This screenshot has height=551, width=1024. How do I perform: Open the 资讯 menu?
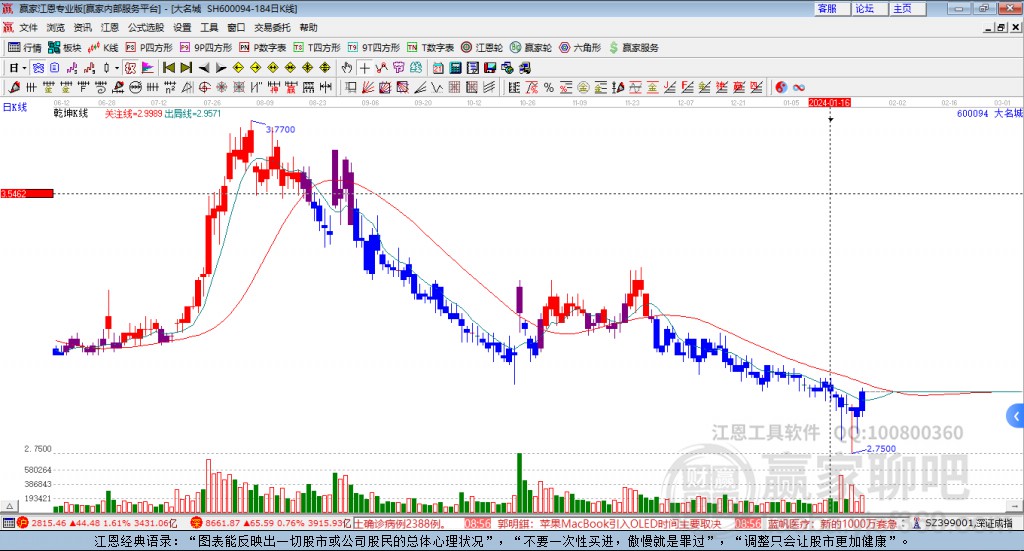click(x=82, y=27)
